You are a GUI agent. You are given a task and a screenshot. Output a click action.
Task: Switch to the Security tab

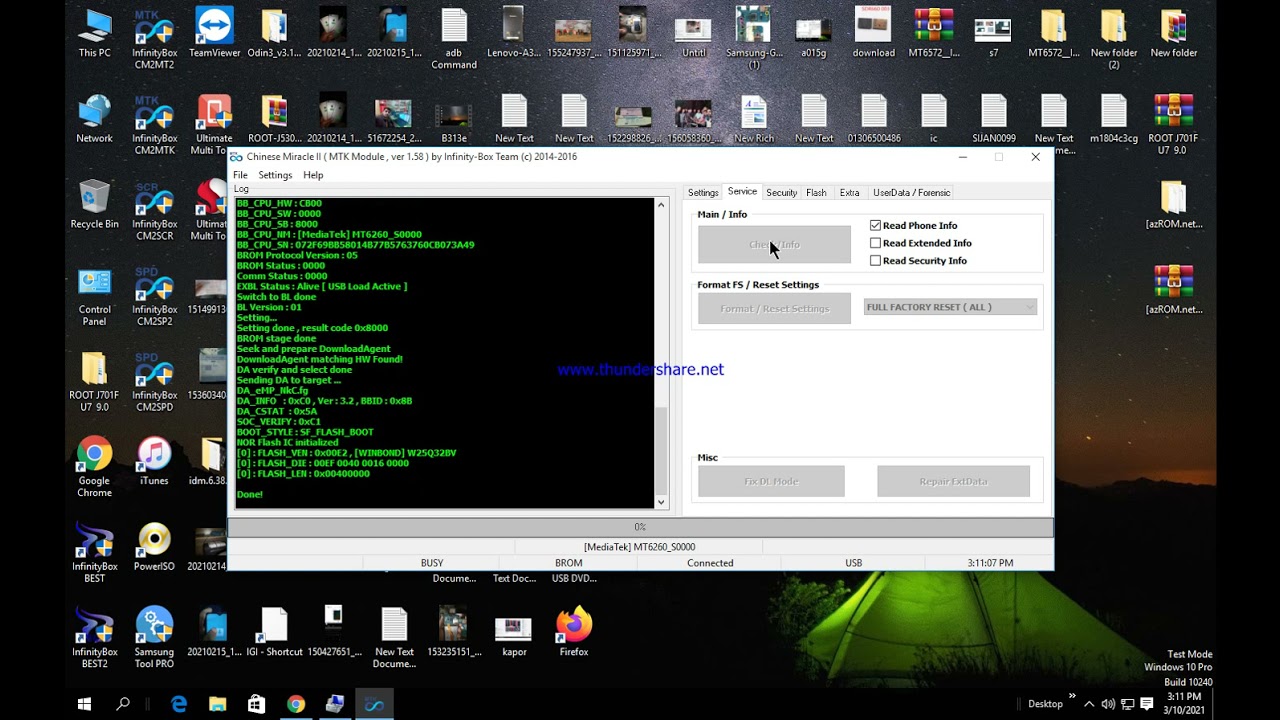782,193
